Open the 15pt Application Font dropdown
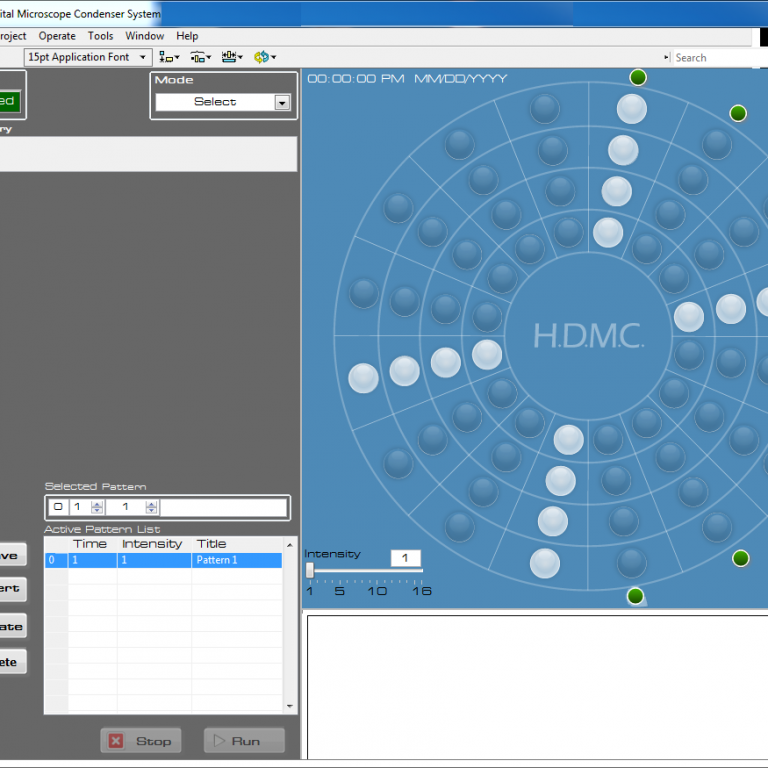 88,57
